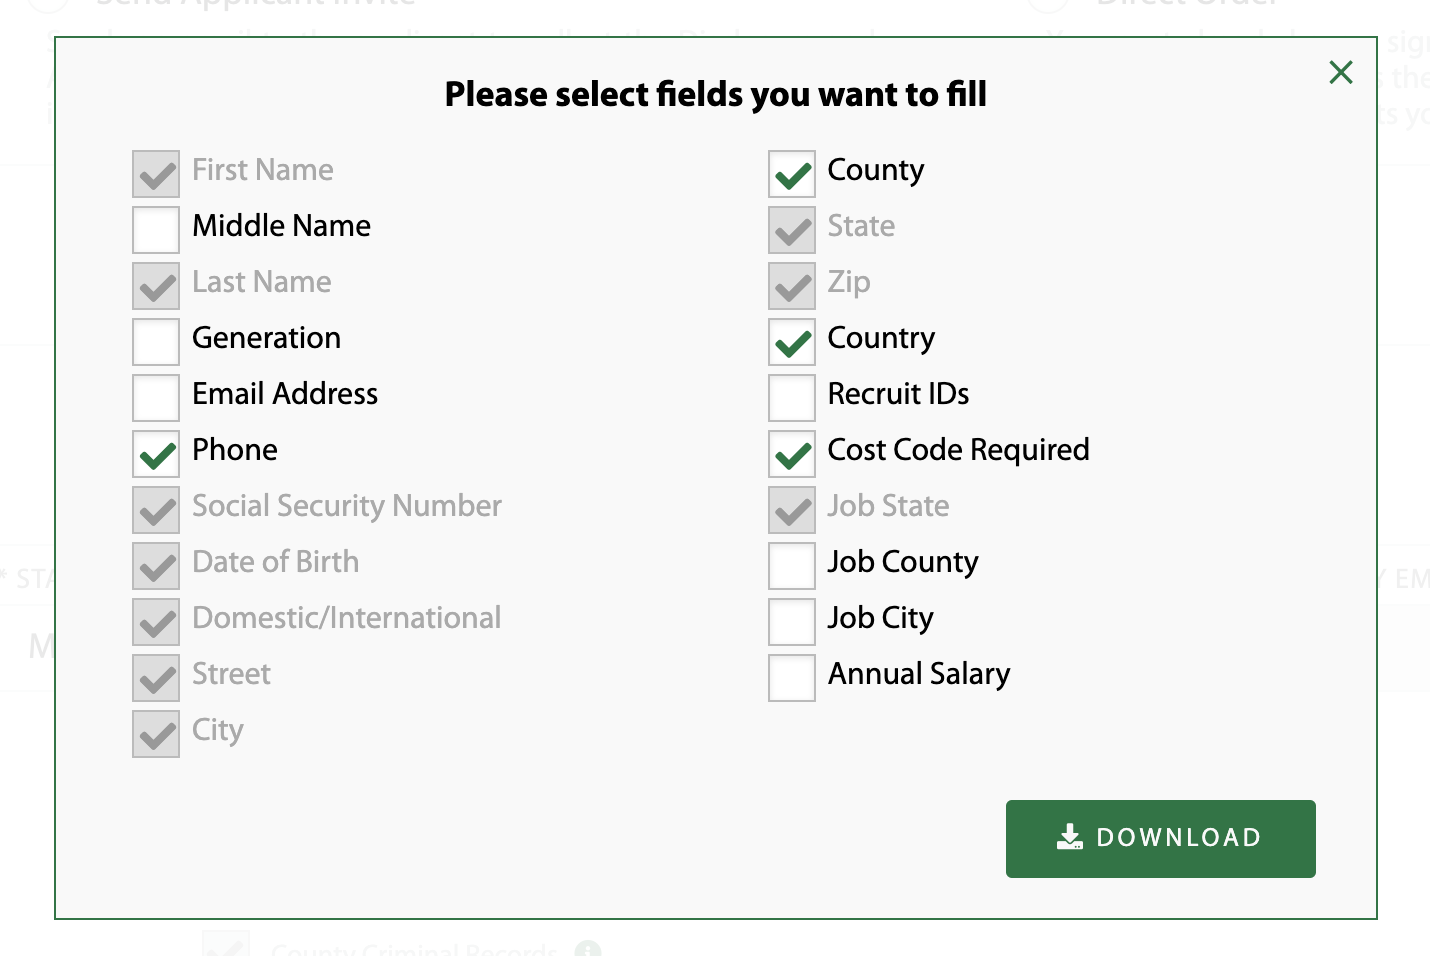Deselect the Country checkbox
This screenshot has height=956, width=1430.
click(792, 341)
